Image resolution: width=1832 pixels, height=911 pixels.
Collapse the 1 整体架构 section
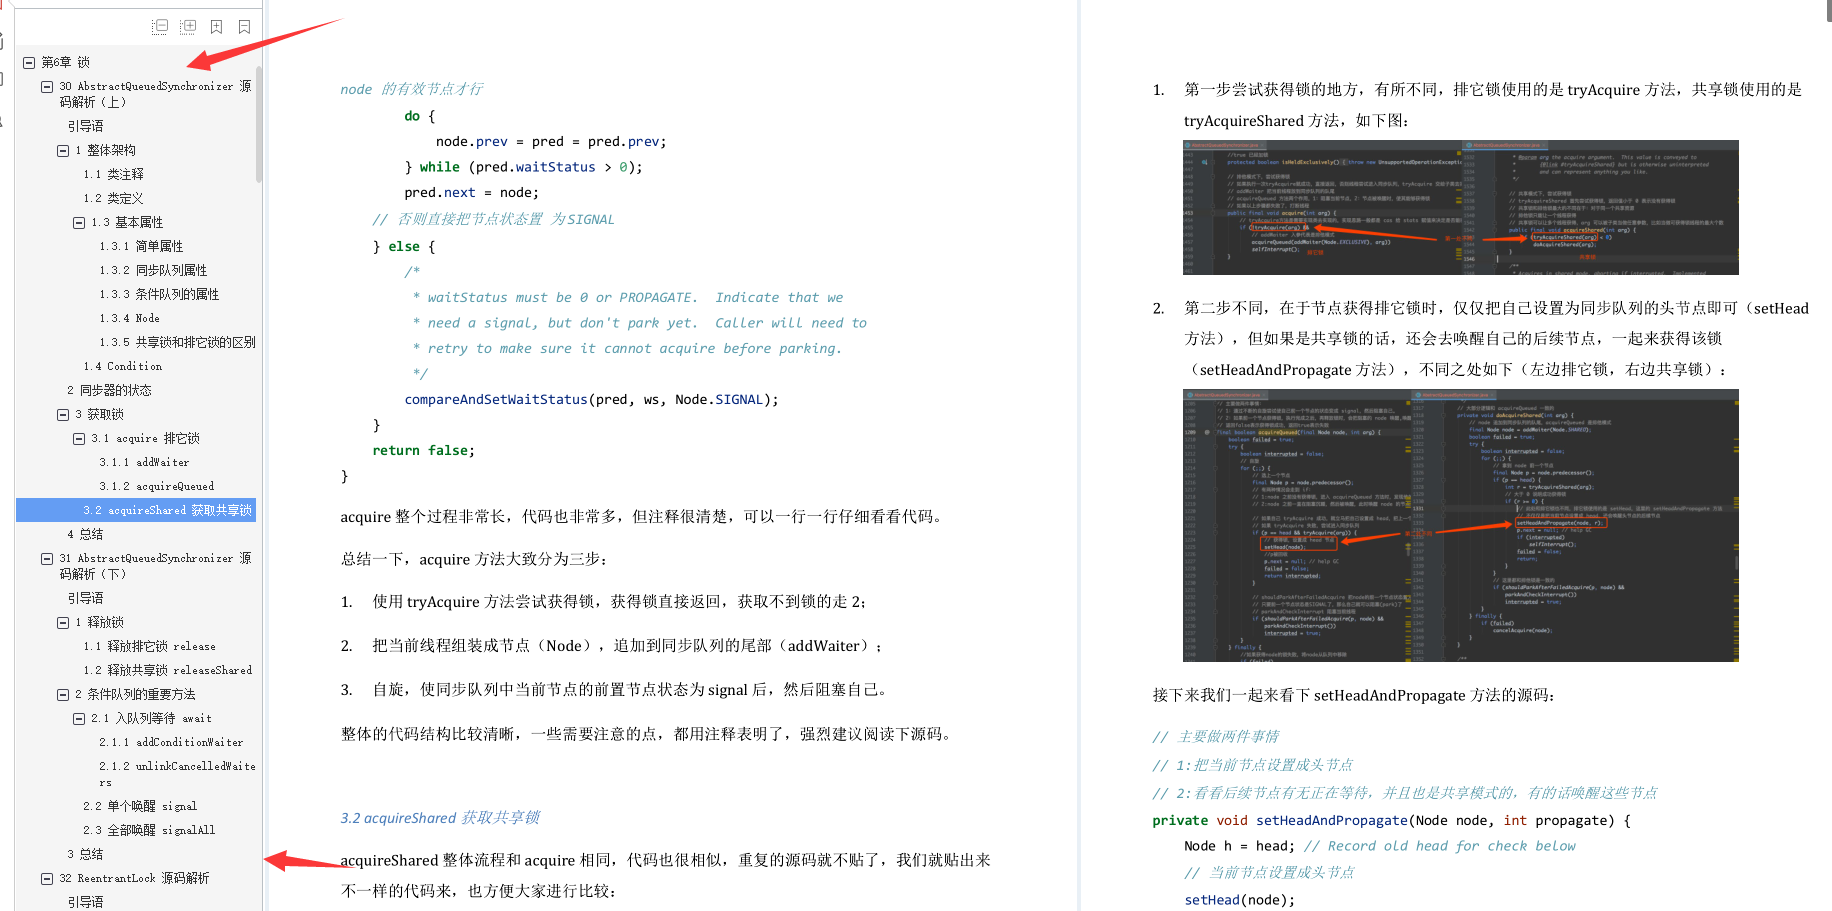point(62,150)
